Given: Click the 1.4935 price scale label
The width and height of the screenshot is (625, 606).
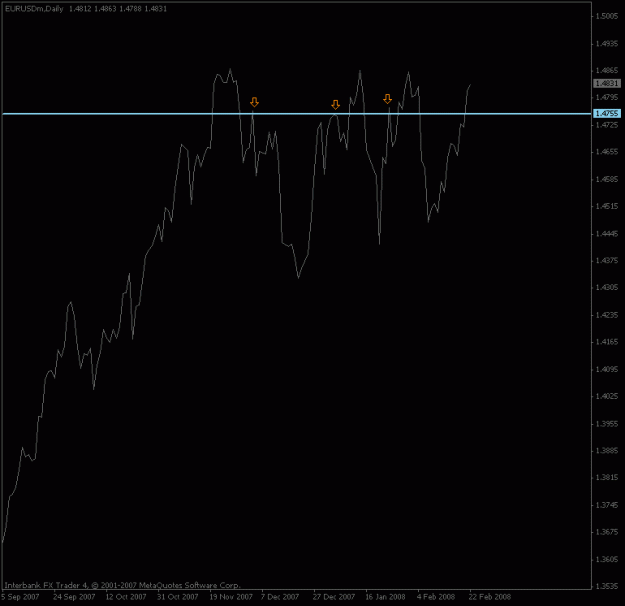Looking at the screenshot, I should 607,43.
